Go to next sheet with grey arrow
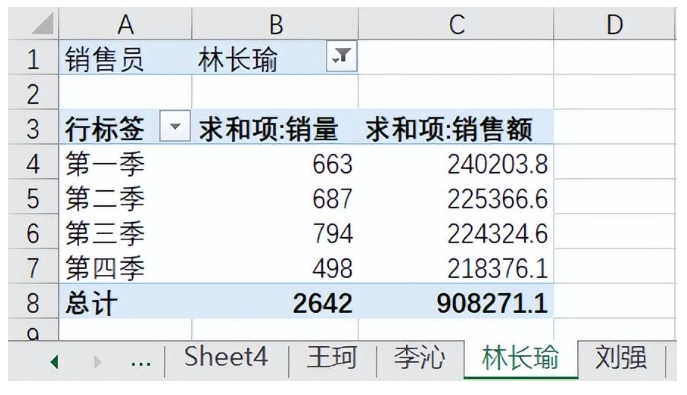Screen dimensions: 687x395 click(97, 362)
